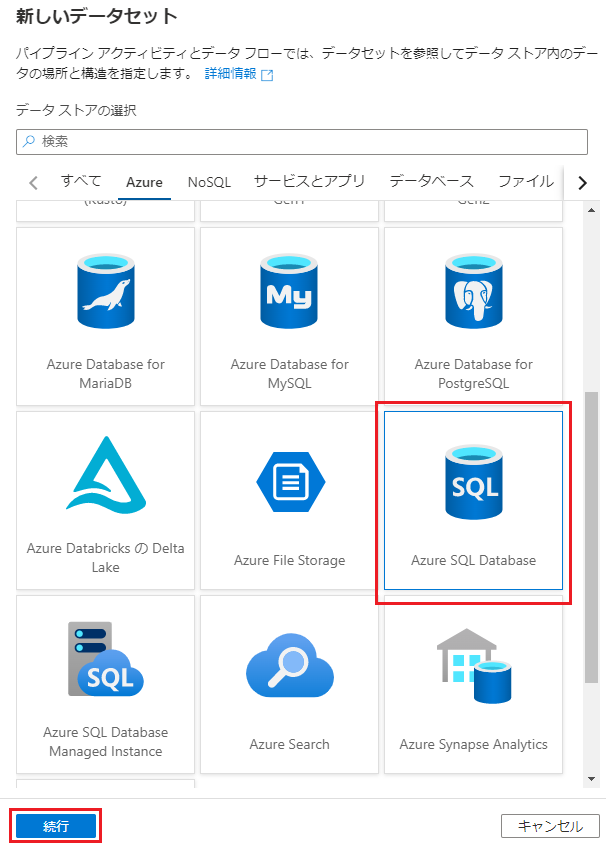Select the Azure Database for MariaDB icon
Viewport: 606px width, 849px height.
(x=106, y=291)
